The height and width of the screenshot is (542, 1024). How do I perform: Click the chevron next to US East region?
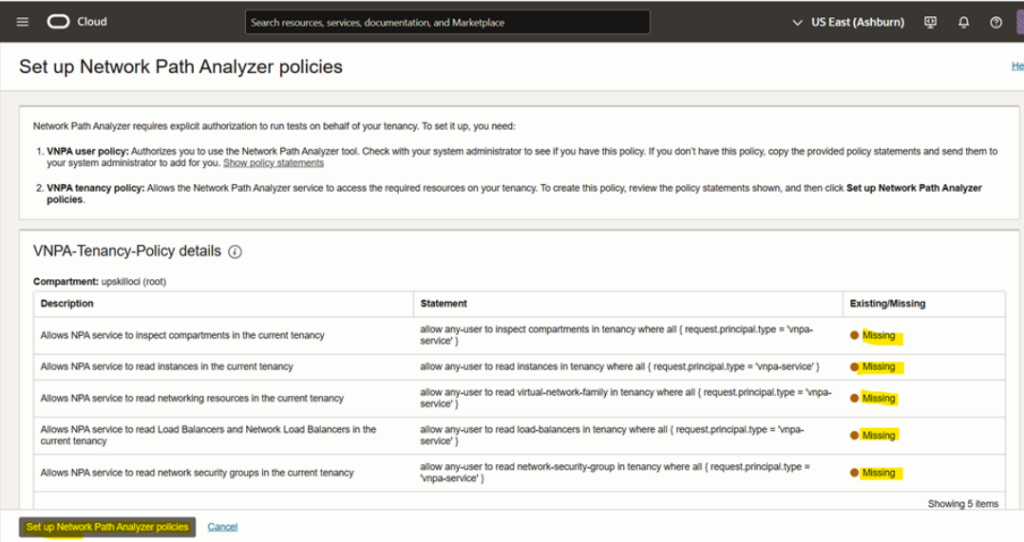pyautogui.click(x=797, y=22)
